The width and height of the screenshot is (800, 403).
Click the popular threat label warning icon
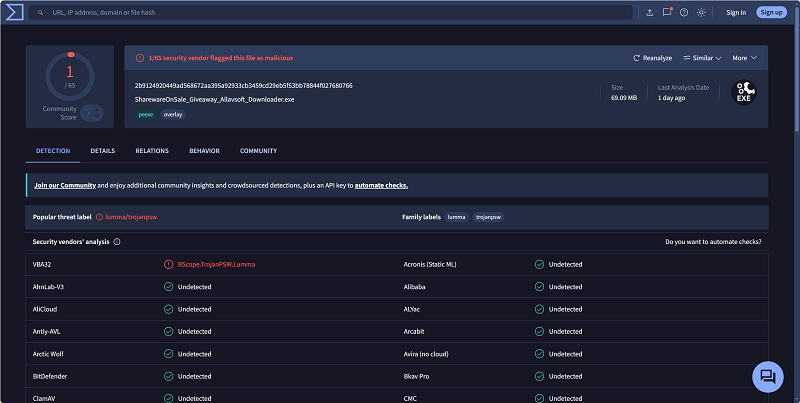[99, 217]
